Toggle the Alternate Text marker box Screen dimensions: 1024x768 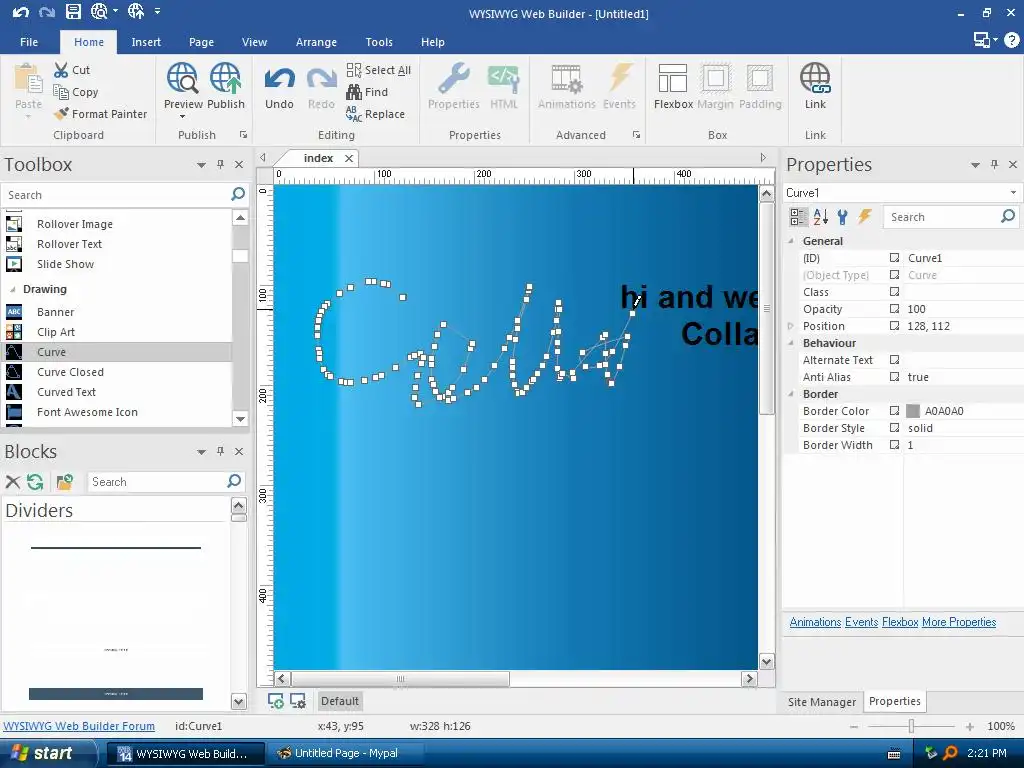point(895,360)
